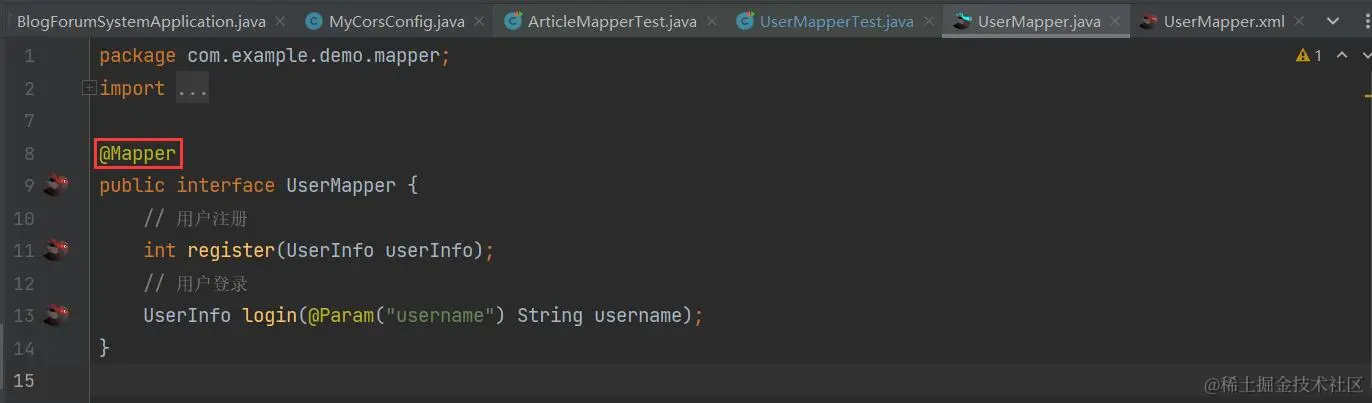The width and height of the screenshot is (1372, 403).
Task: Click the package name com.example.demo.mapper
Action: [x=314, y=56]
